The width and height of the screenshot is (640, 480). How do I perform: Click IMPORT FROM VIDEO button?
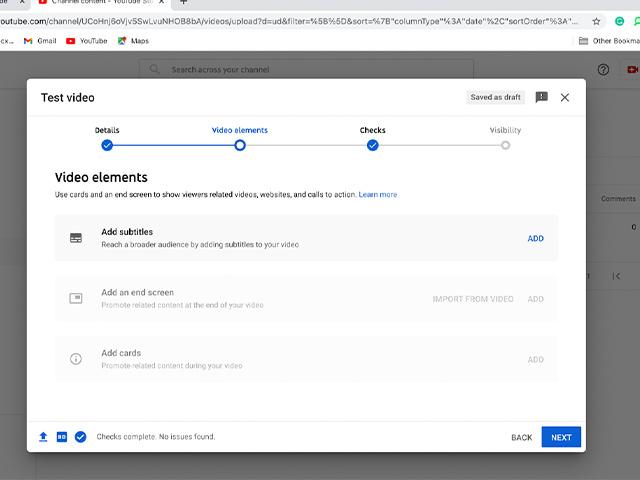coord(473,299)
